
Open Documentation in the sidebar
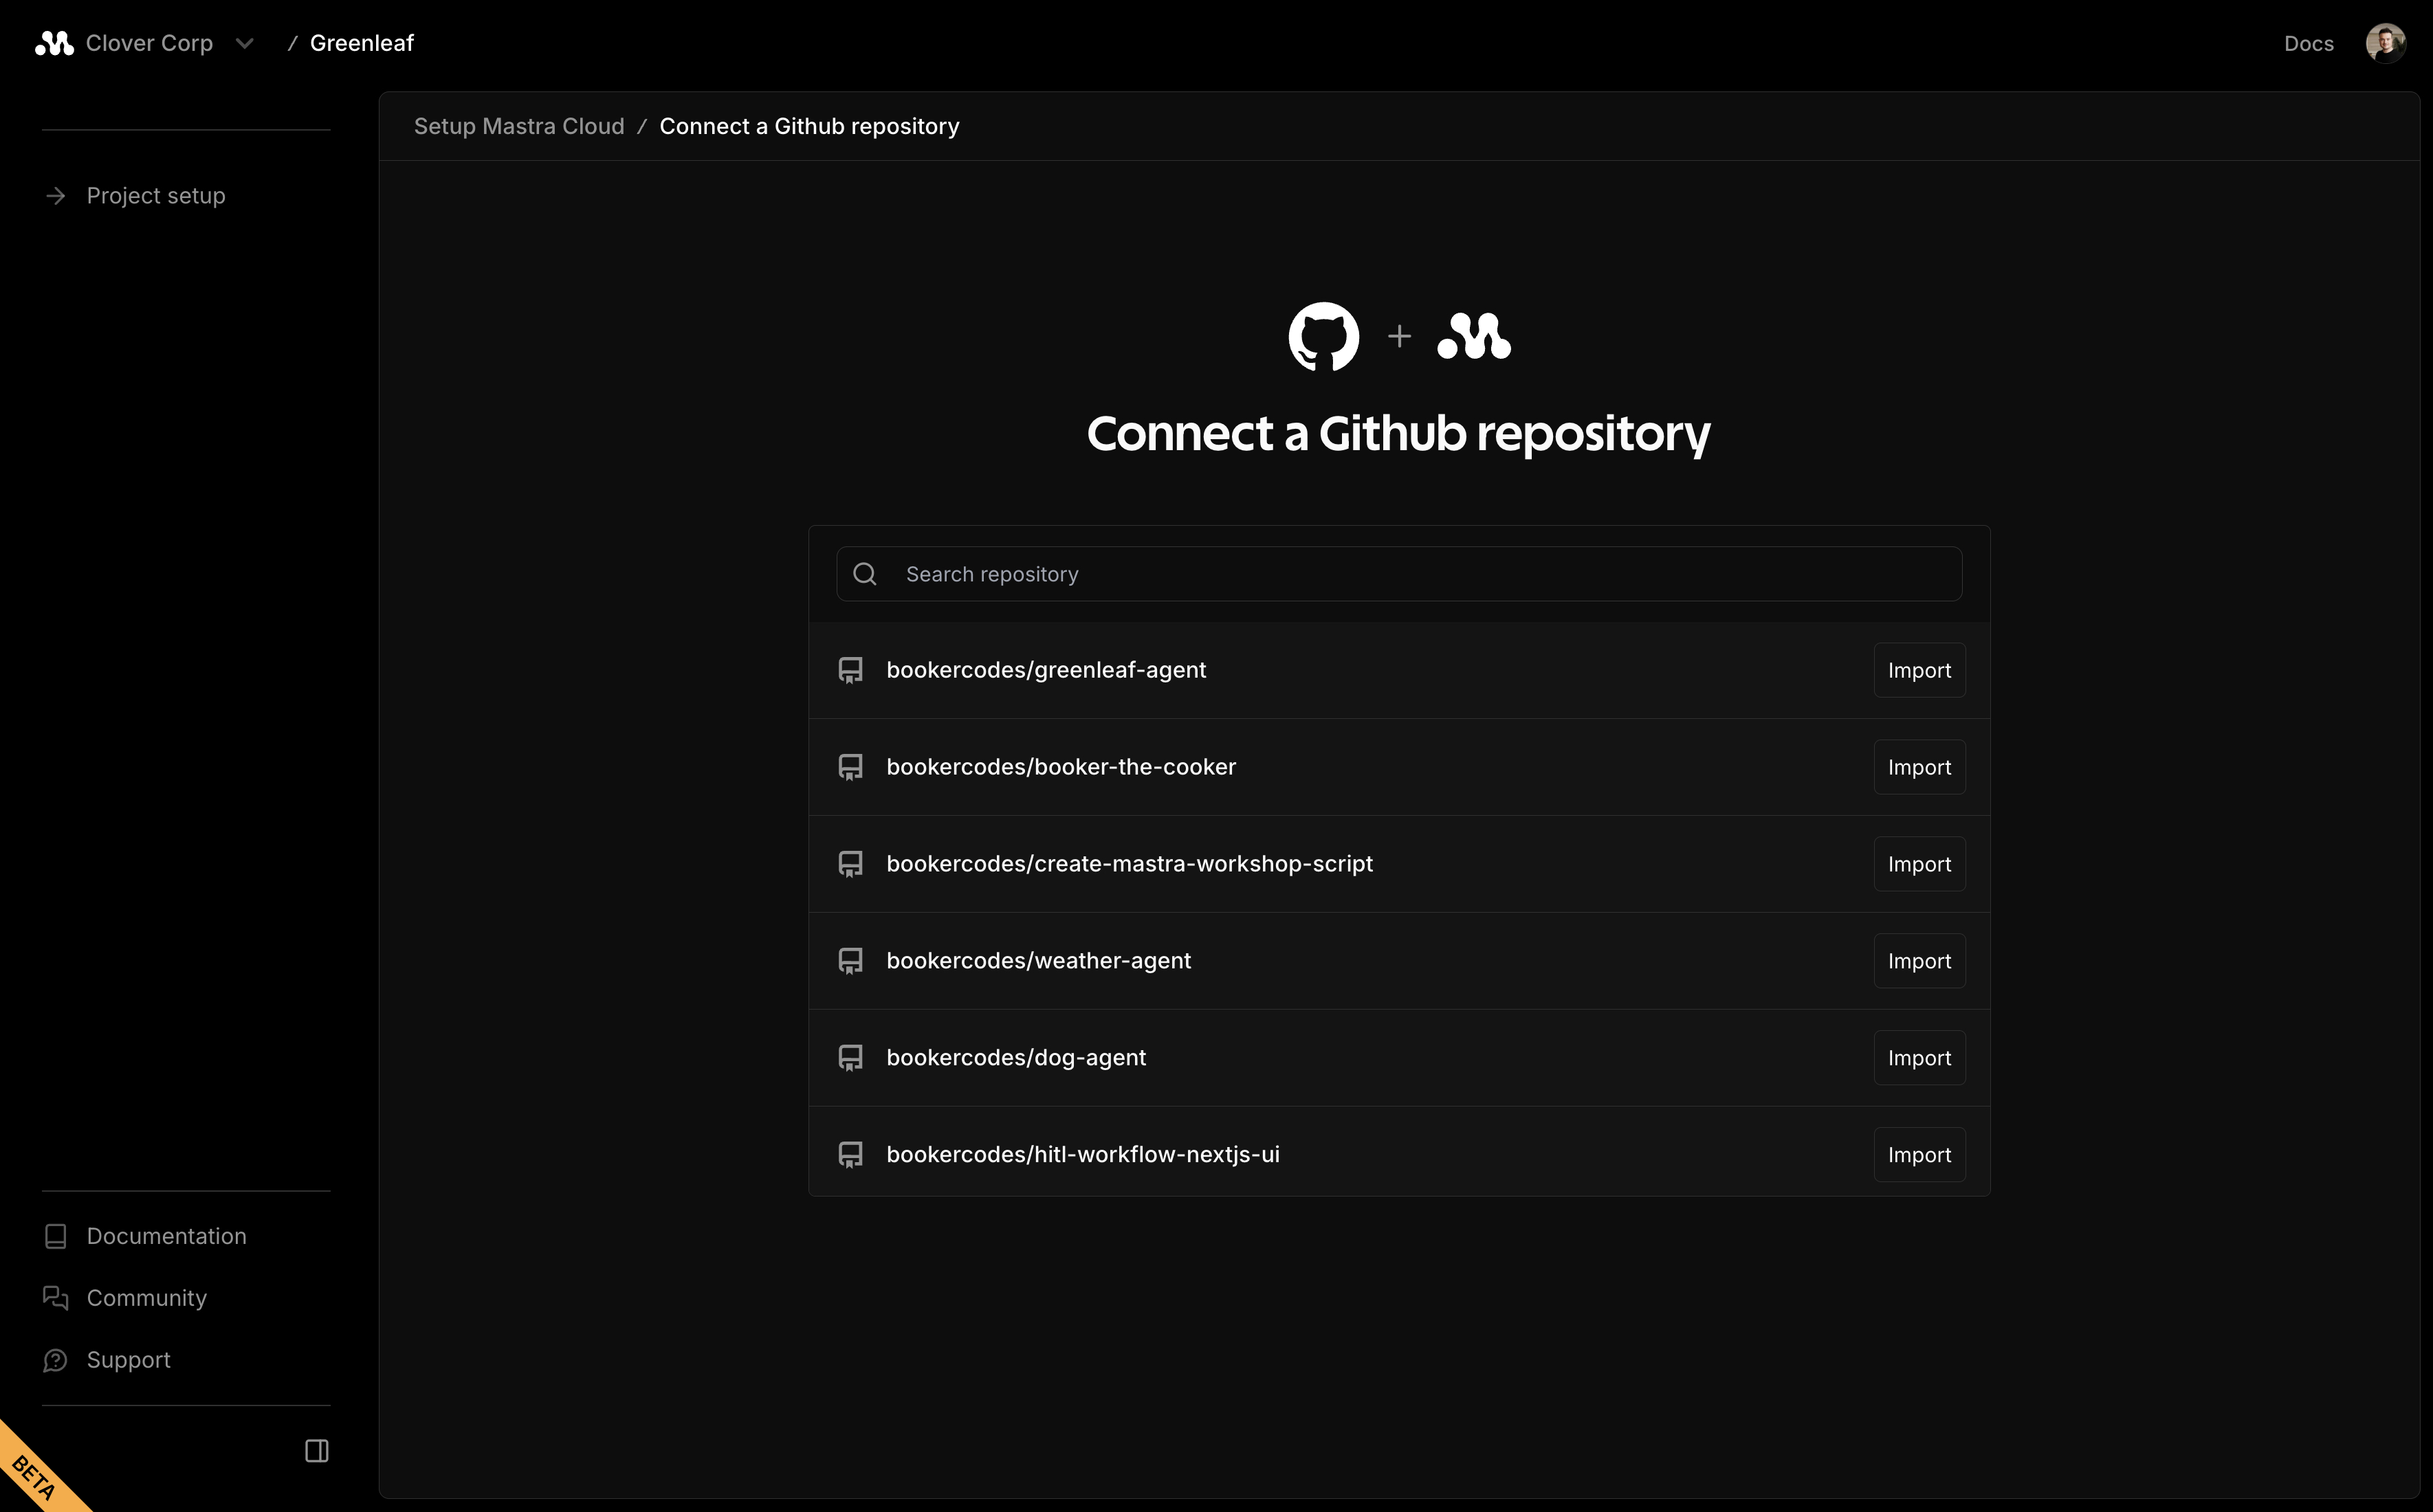pos(166,1236)
